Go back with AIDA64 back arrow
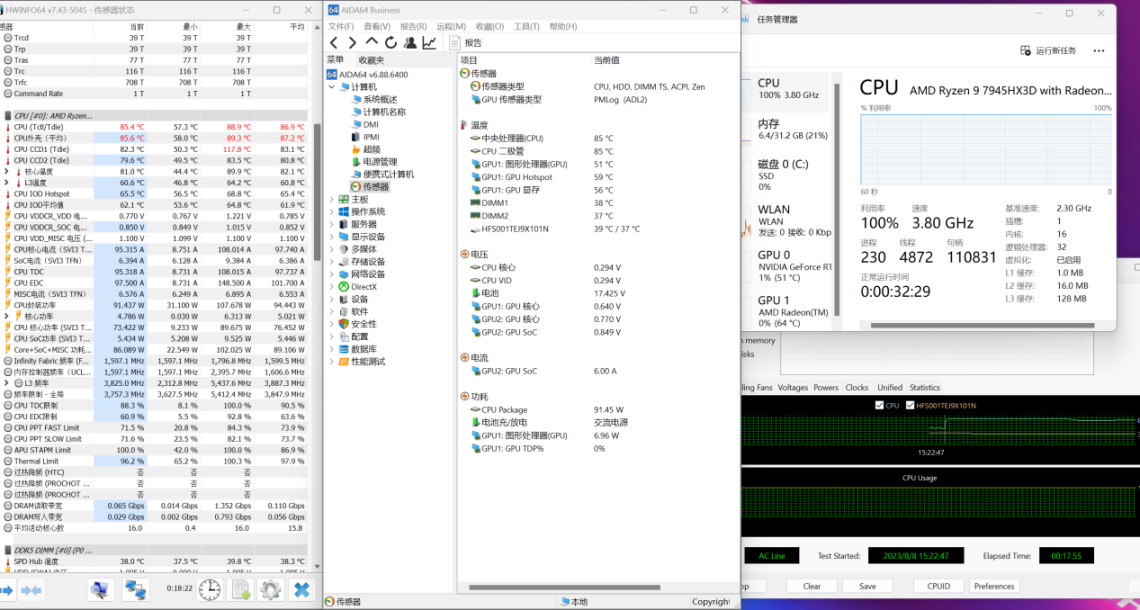The width and height of the screenshot is (1140, 610). tap(334, 43)
